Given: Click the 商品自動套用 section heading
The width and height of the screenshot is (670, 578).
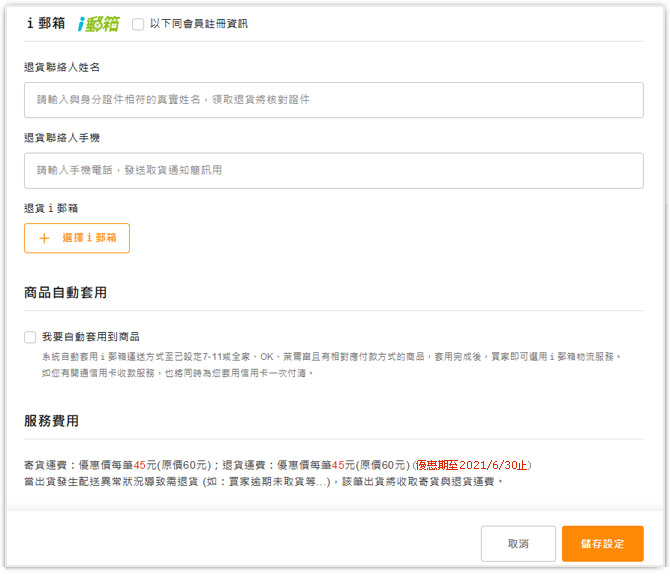Looking at the screenshot, I should (x=65, y=293).
